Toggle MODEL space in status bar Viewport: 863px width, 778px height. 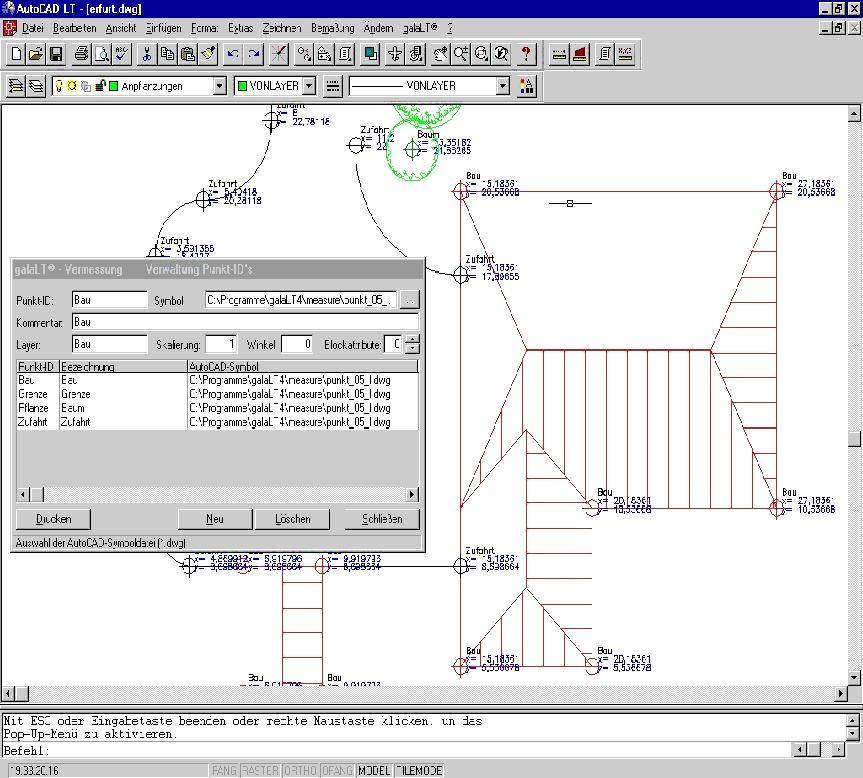pos(374,770)
